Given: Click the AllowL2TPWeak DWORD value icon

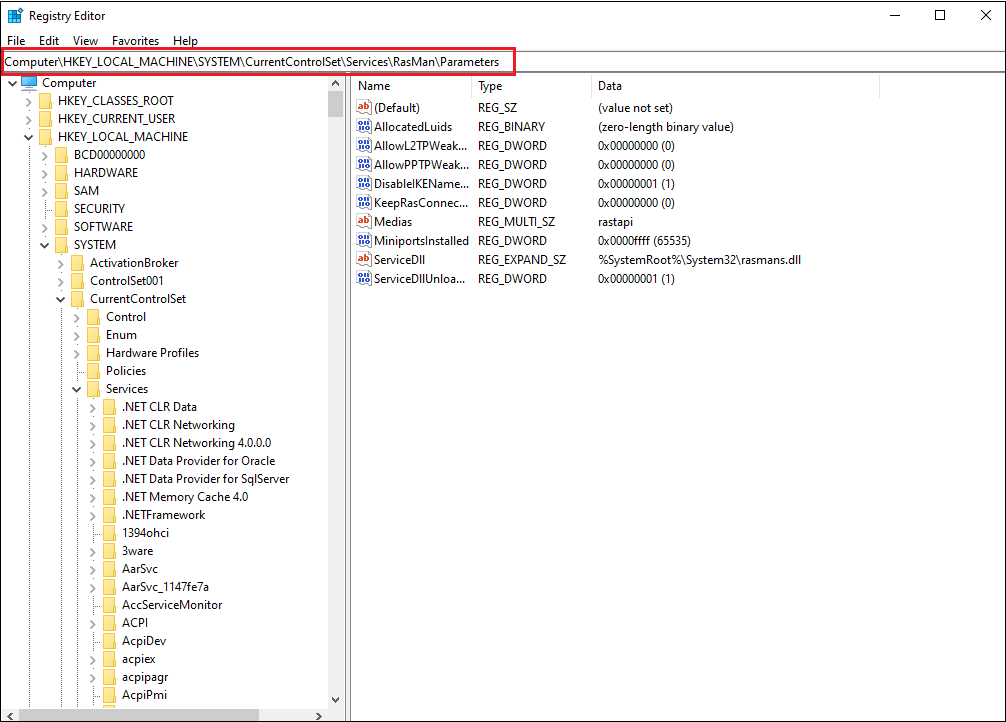Looking at the screenshot, I should pos(364,146).
